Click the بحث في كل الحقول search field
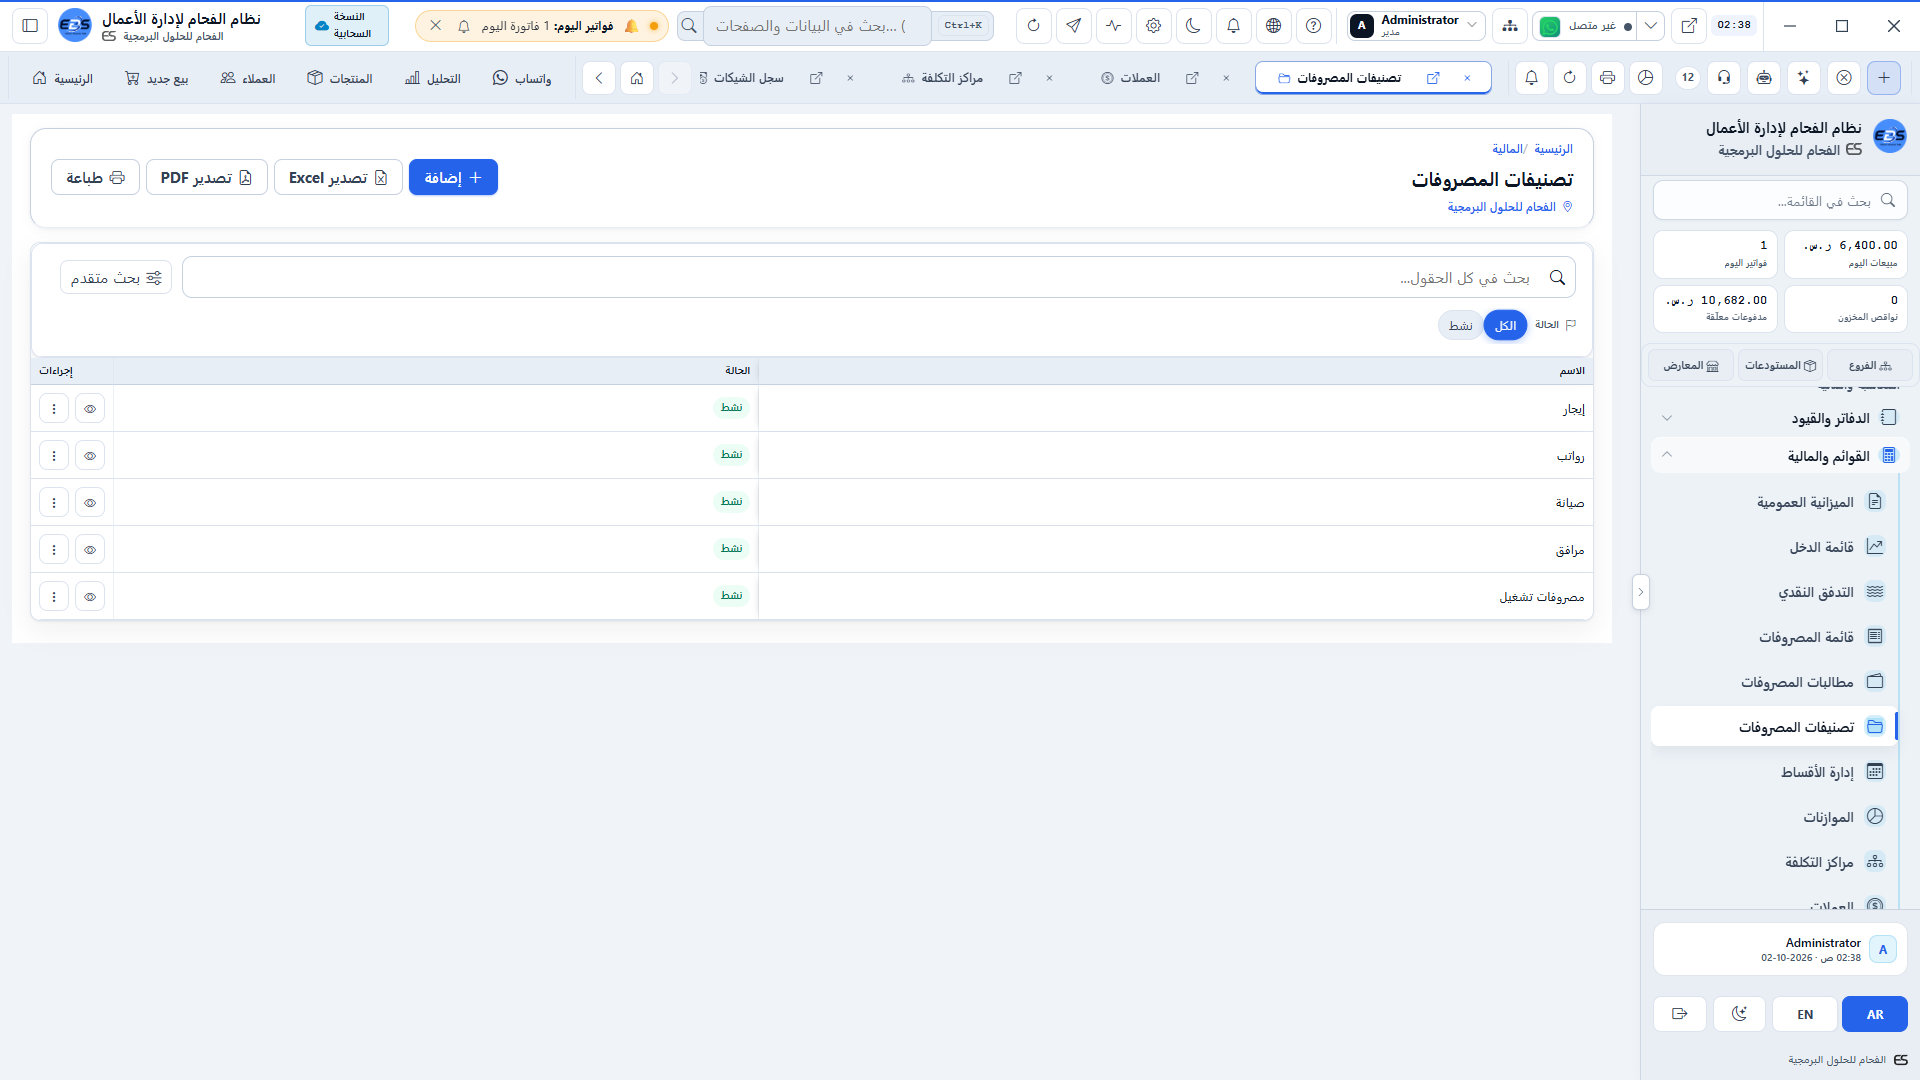The image size is (1920, 1080). click(878, 277)
